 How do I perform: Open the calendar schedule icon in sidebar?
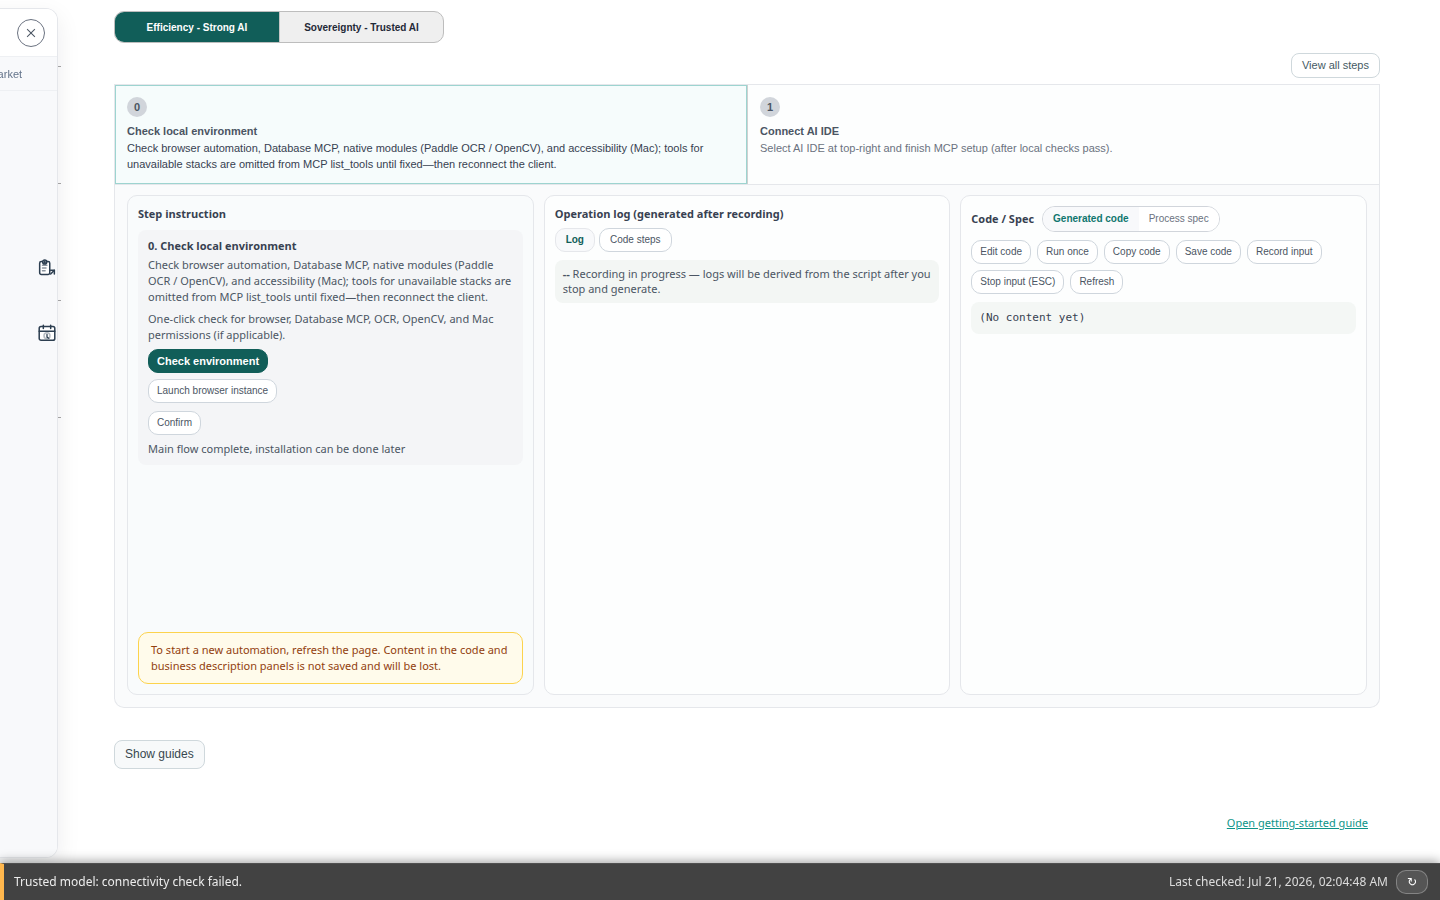click(x=47, y=333)
